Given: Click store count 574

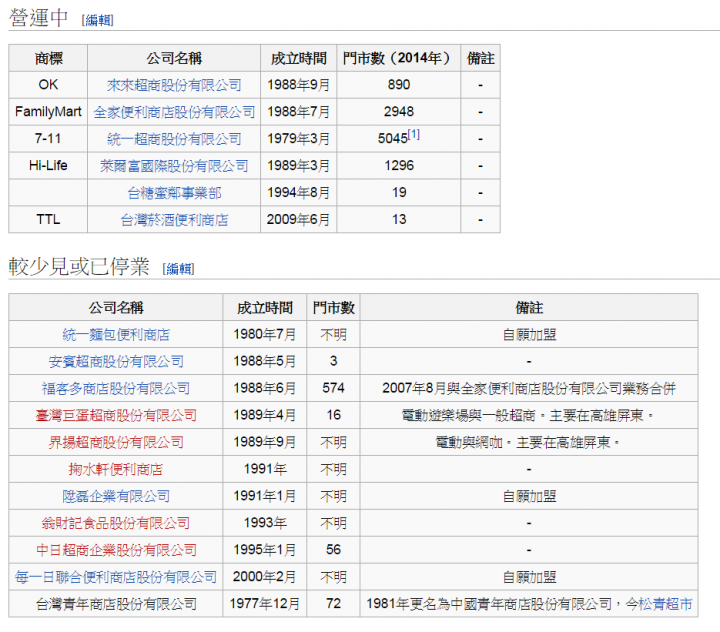Looking at the screenshot, I should point(333,389).
